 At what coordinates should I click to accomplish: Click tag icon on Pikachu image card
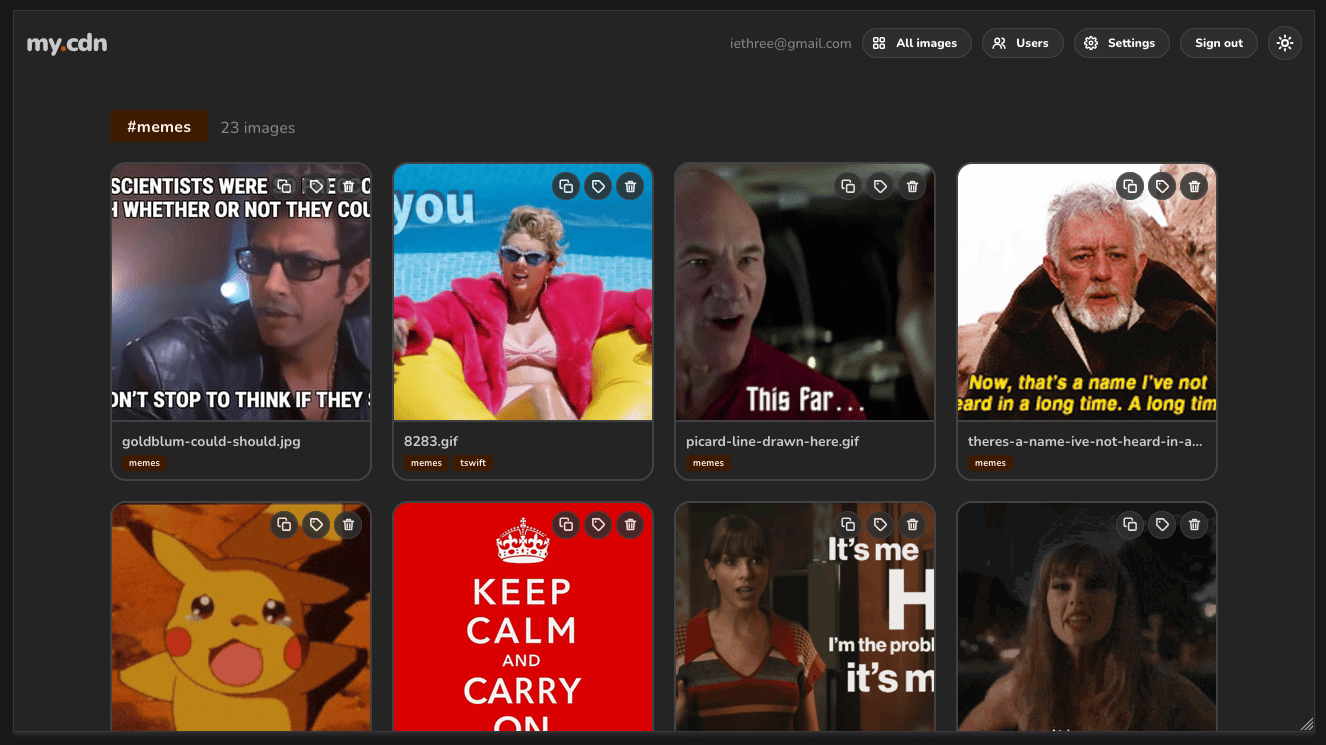[316, 524]
